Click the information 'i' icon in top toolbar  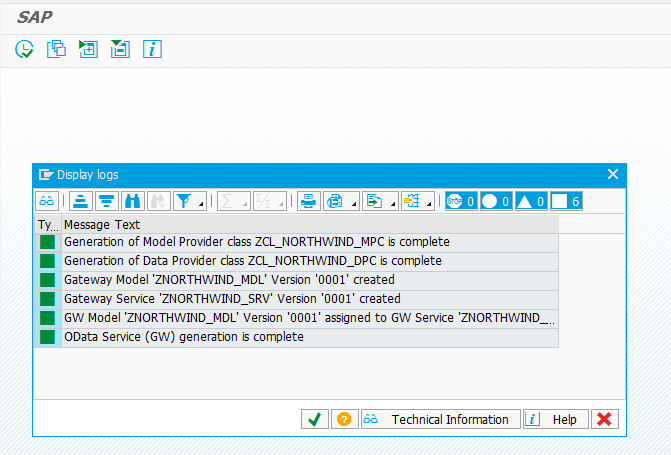152,49
